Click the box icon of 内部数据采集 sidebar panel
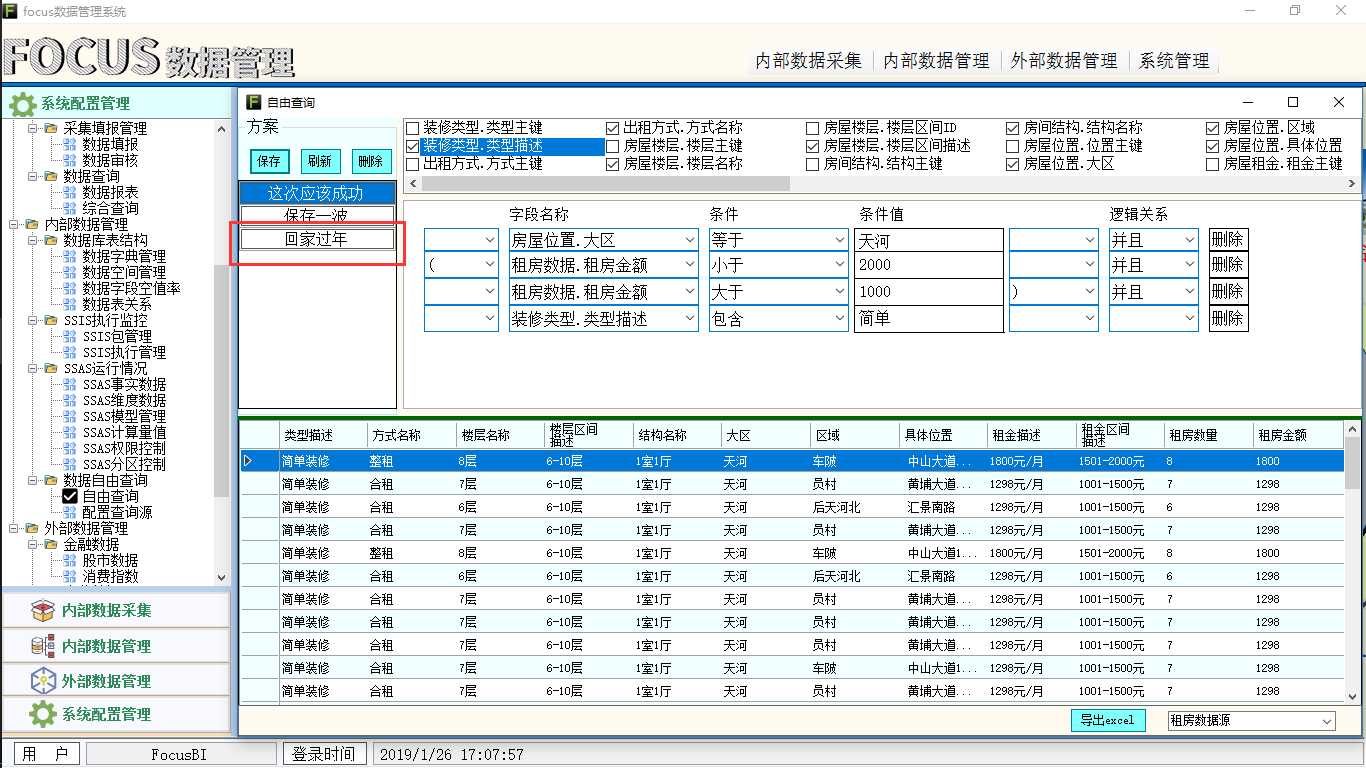 point(42,610)
